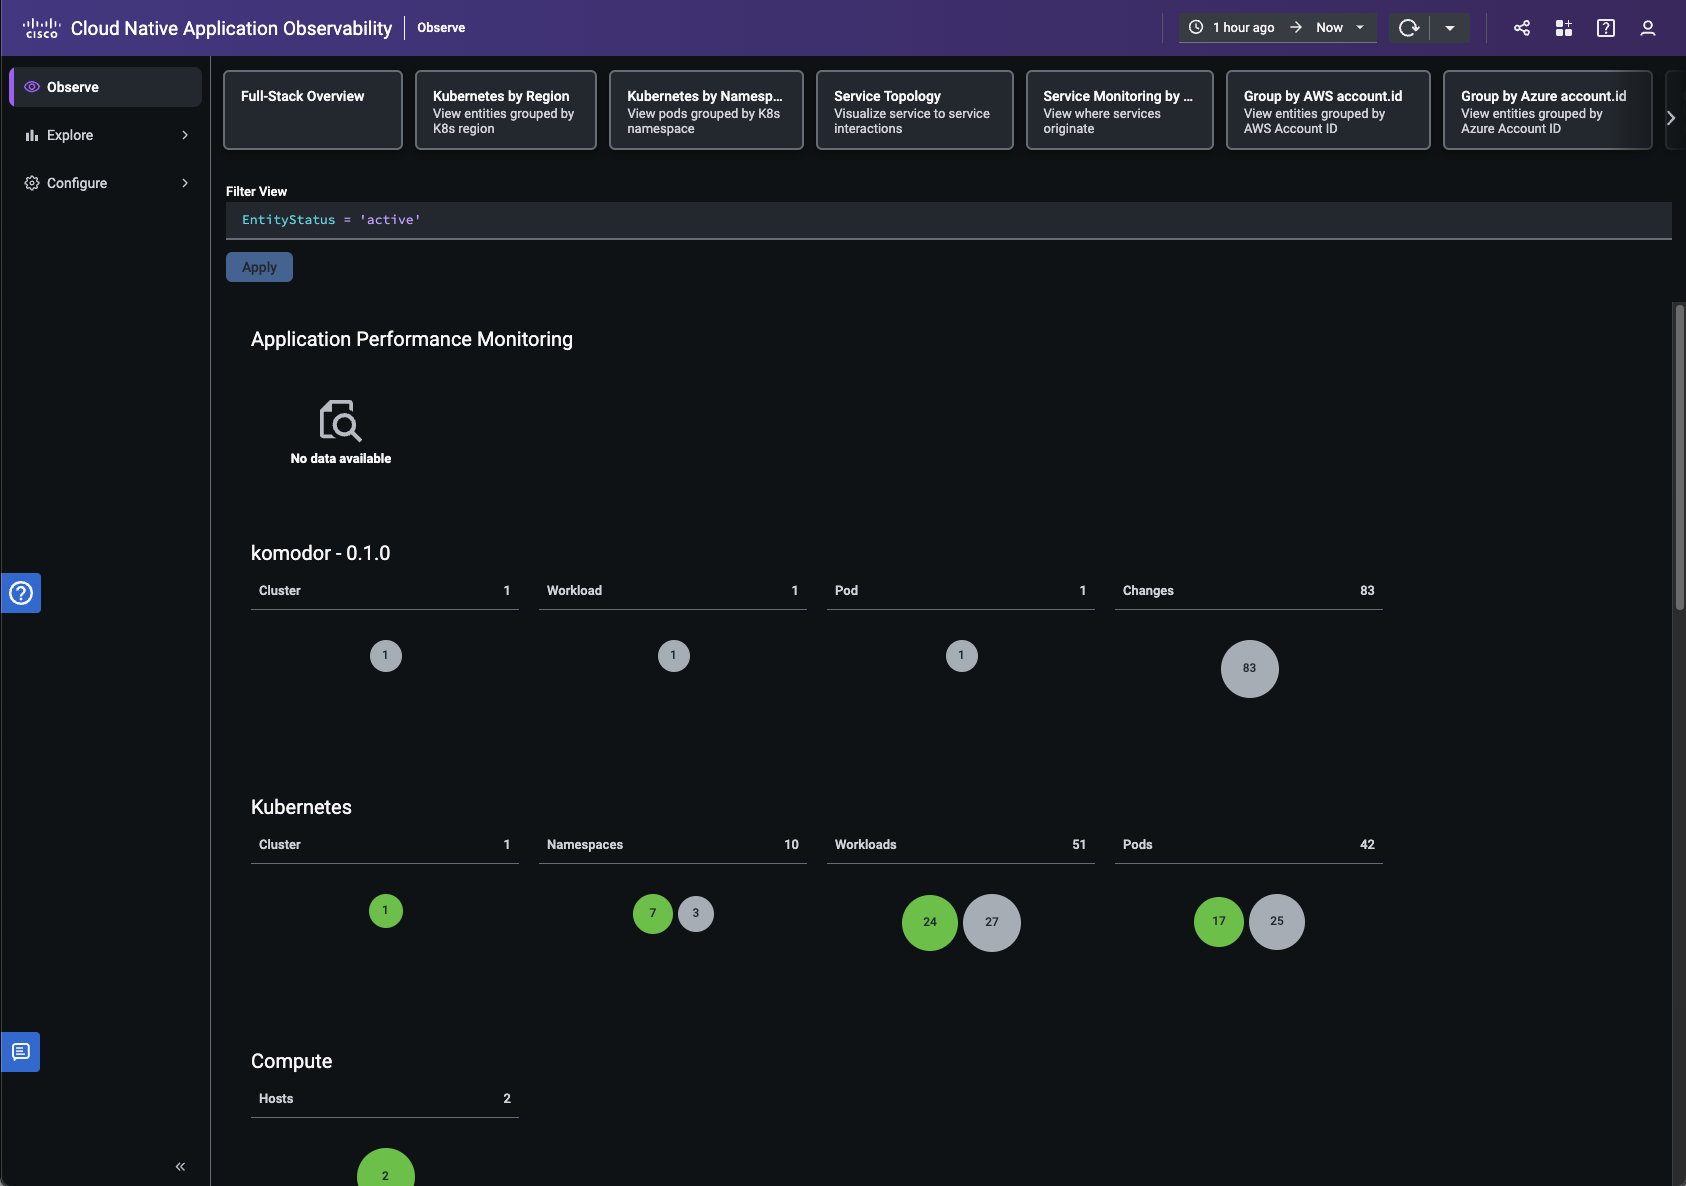Image resolution: width=1686 pixels, height=1186 pixels.
Task: Click the add widget icon in the header
Action: click(1564, 27)
